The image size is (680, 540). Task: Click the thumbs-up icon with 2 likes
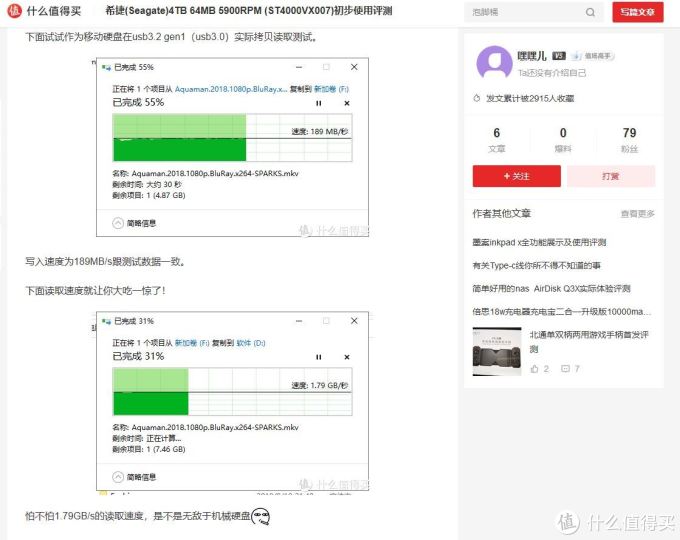tap(534, 369)
